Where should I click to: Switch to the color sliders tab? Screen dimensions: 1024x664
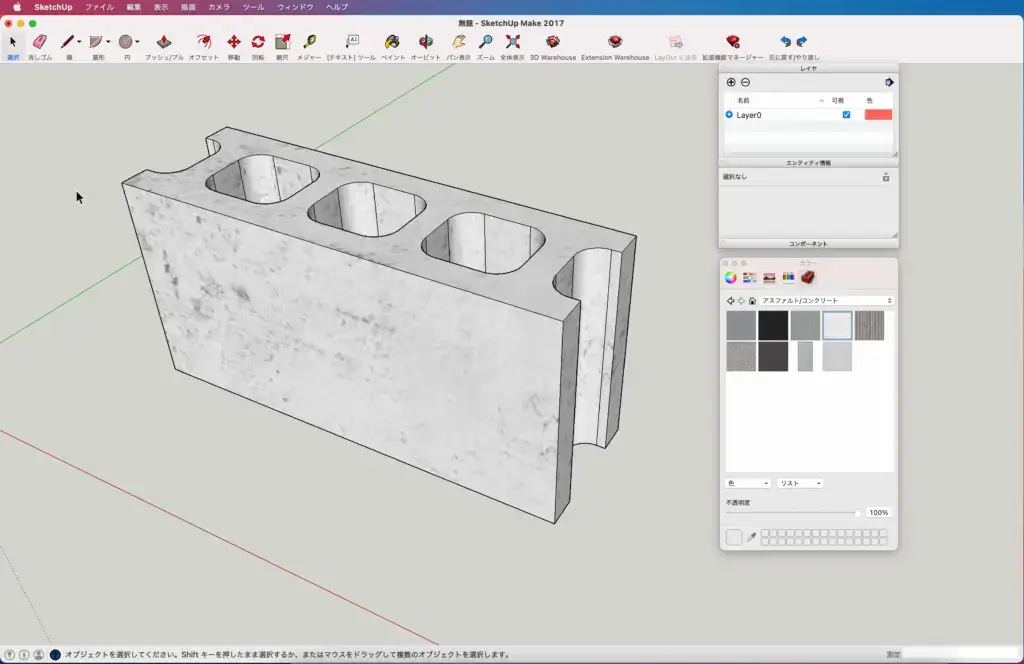tap(750, 277)
